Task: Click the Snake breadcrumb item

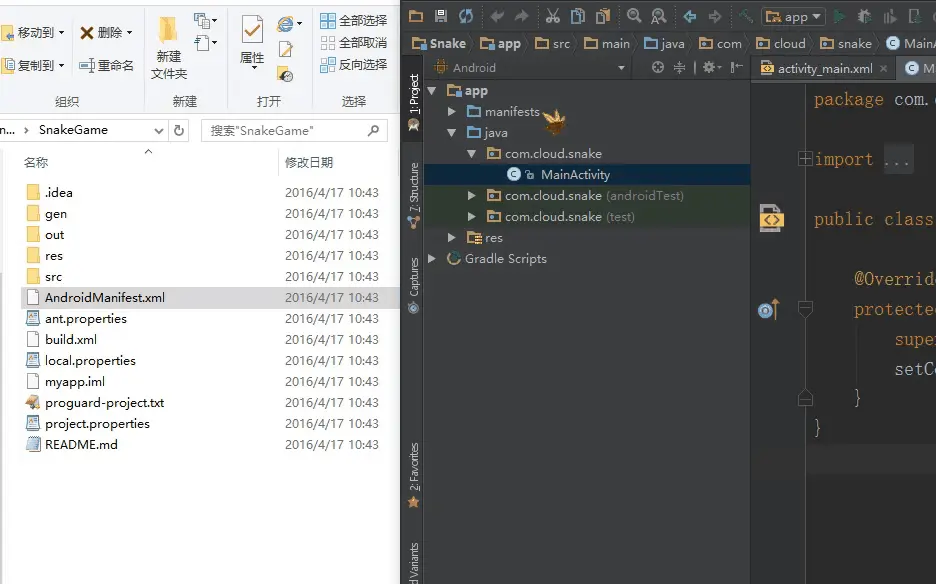Action: coord(439,43)
